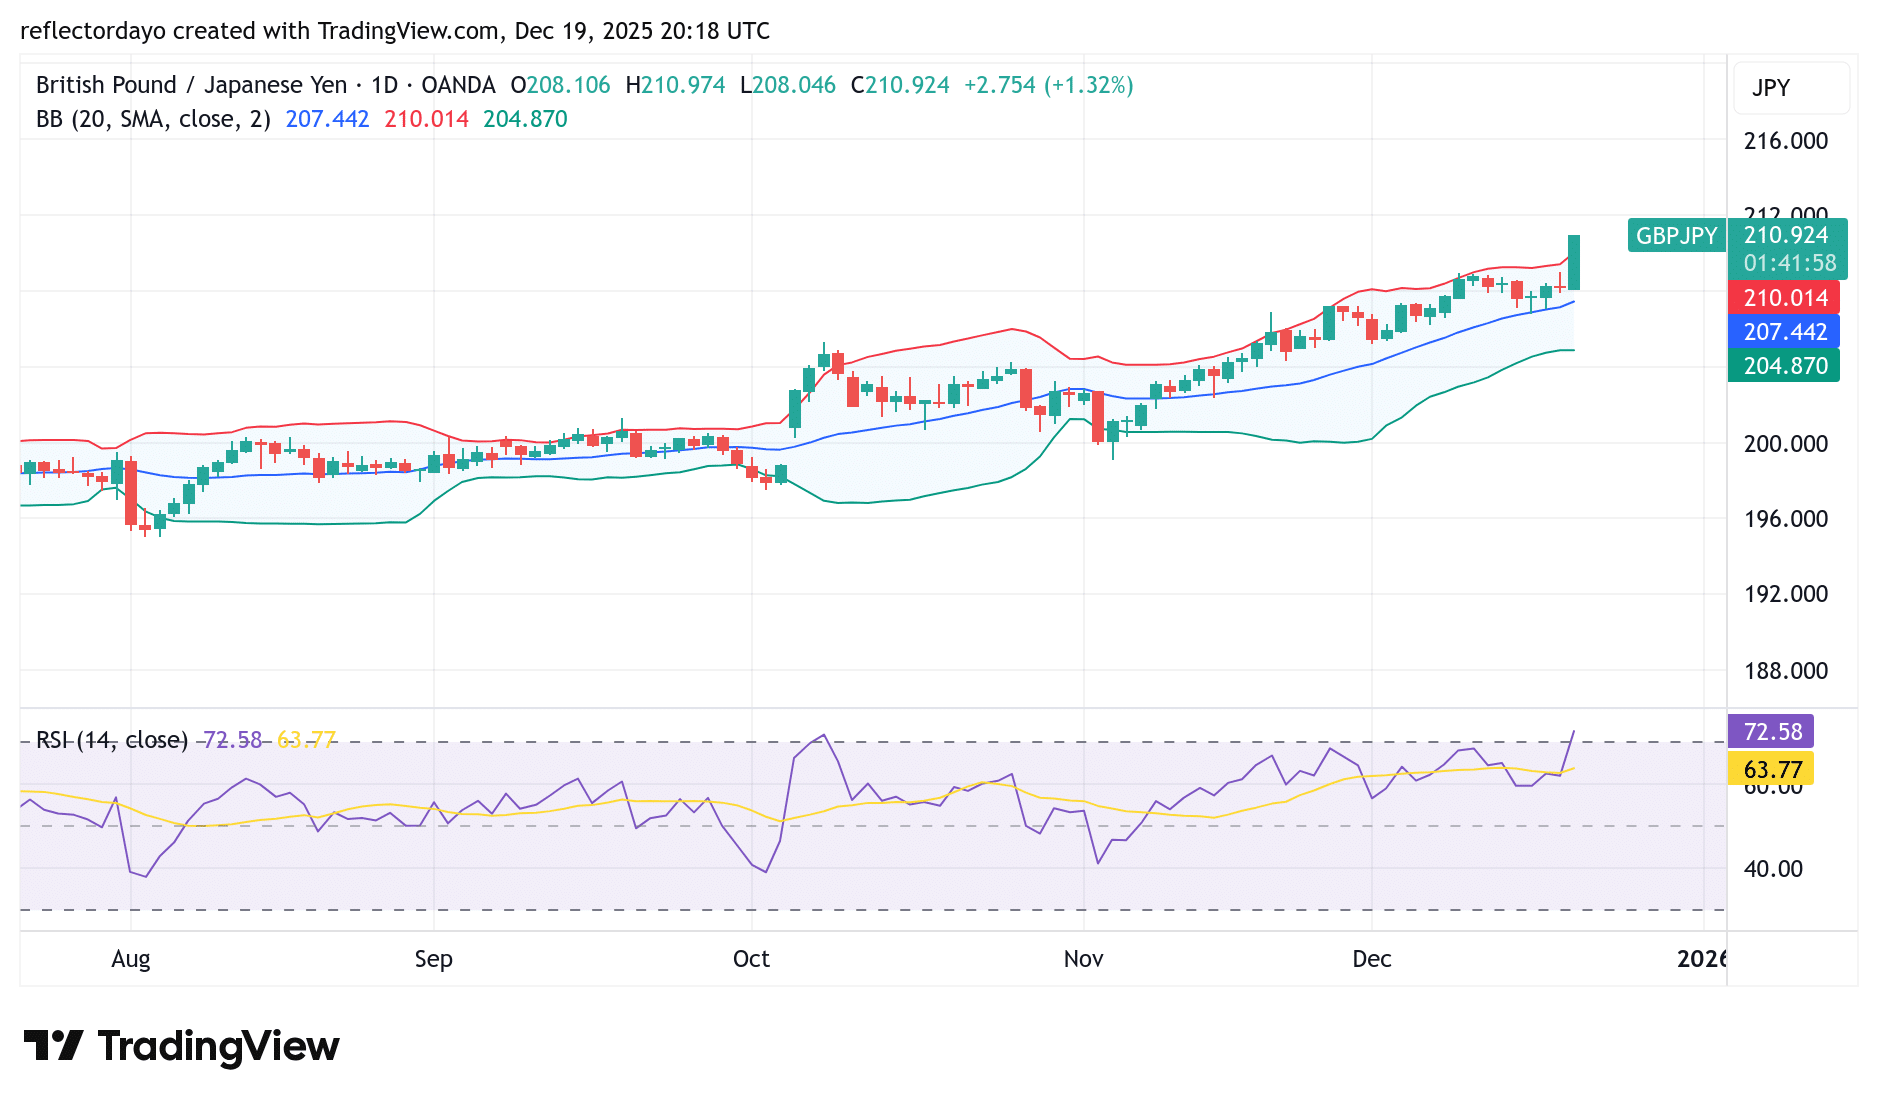The width and height of the screenshot is (1878, 1106).
Task: Select the RSI value 72.58 badge
Action: point(1771,732)
